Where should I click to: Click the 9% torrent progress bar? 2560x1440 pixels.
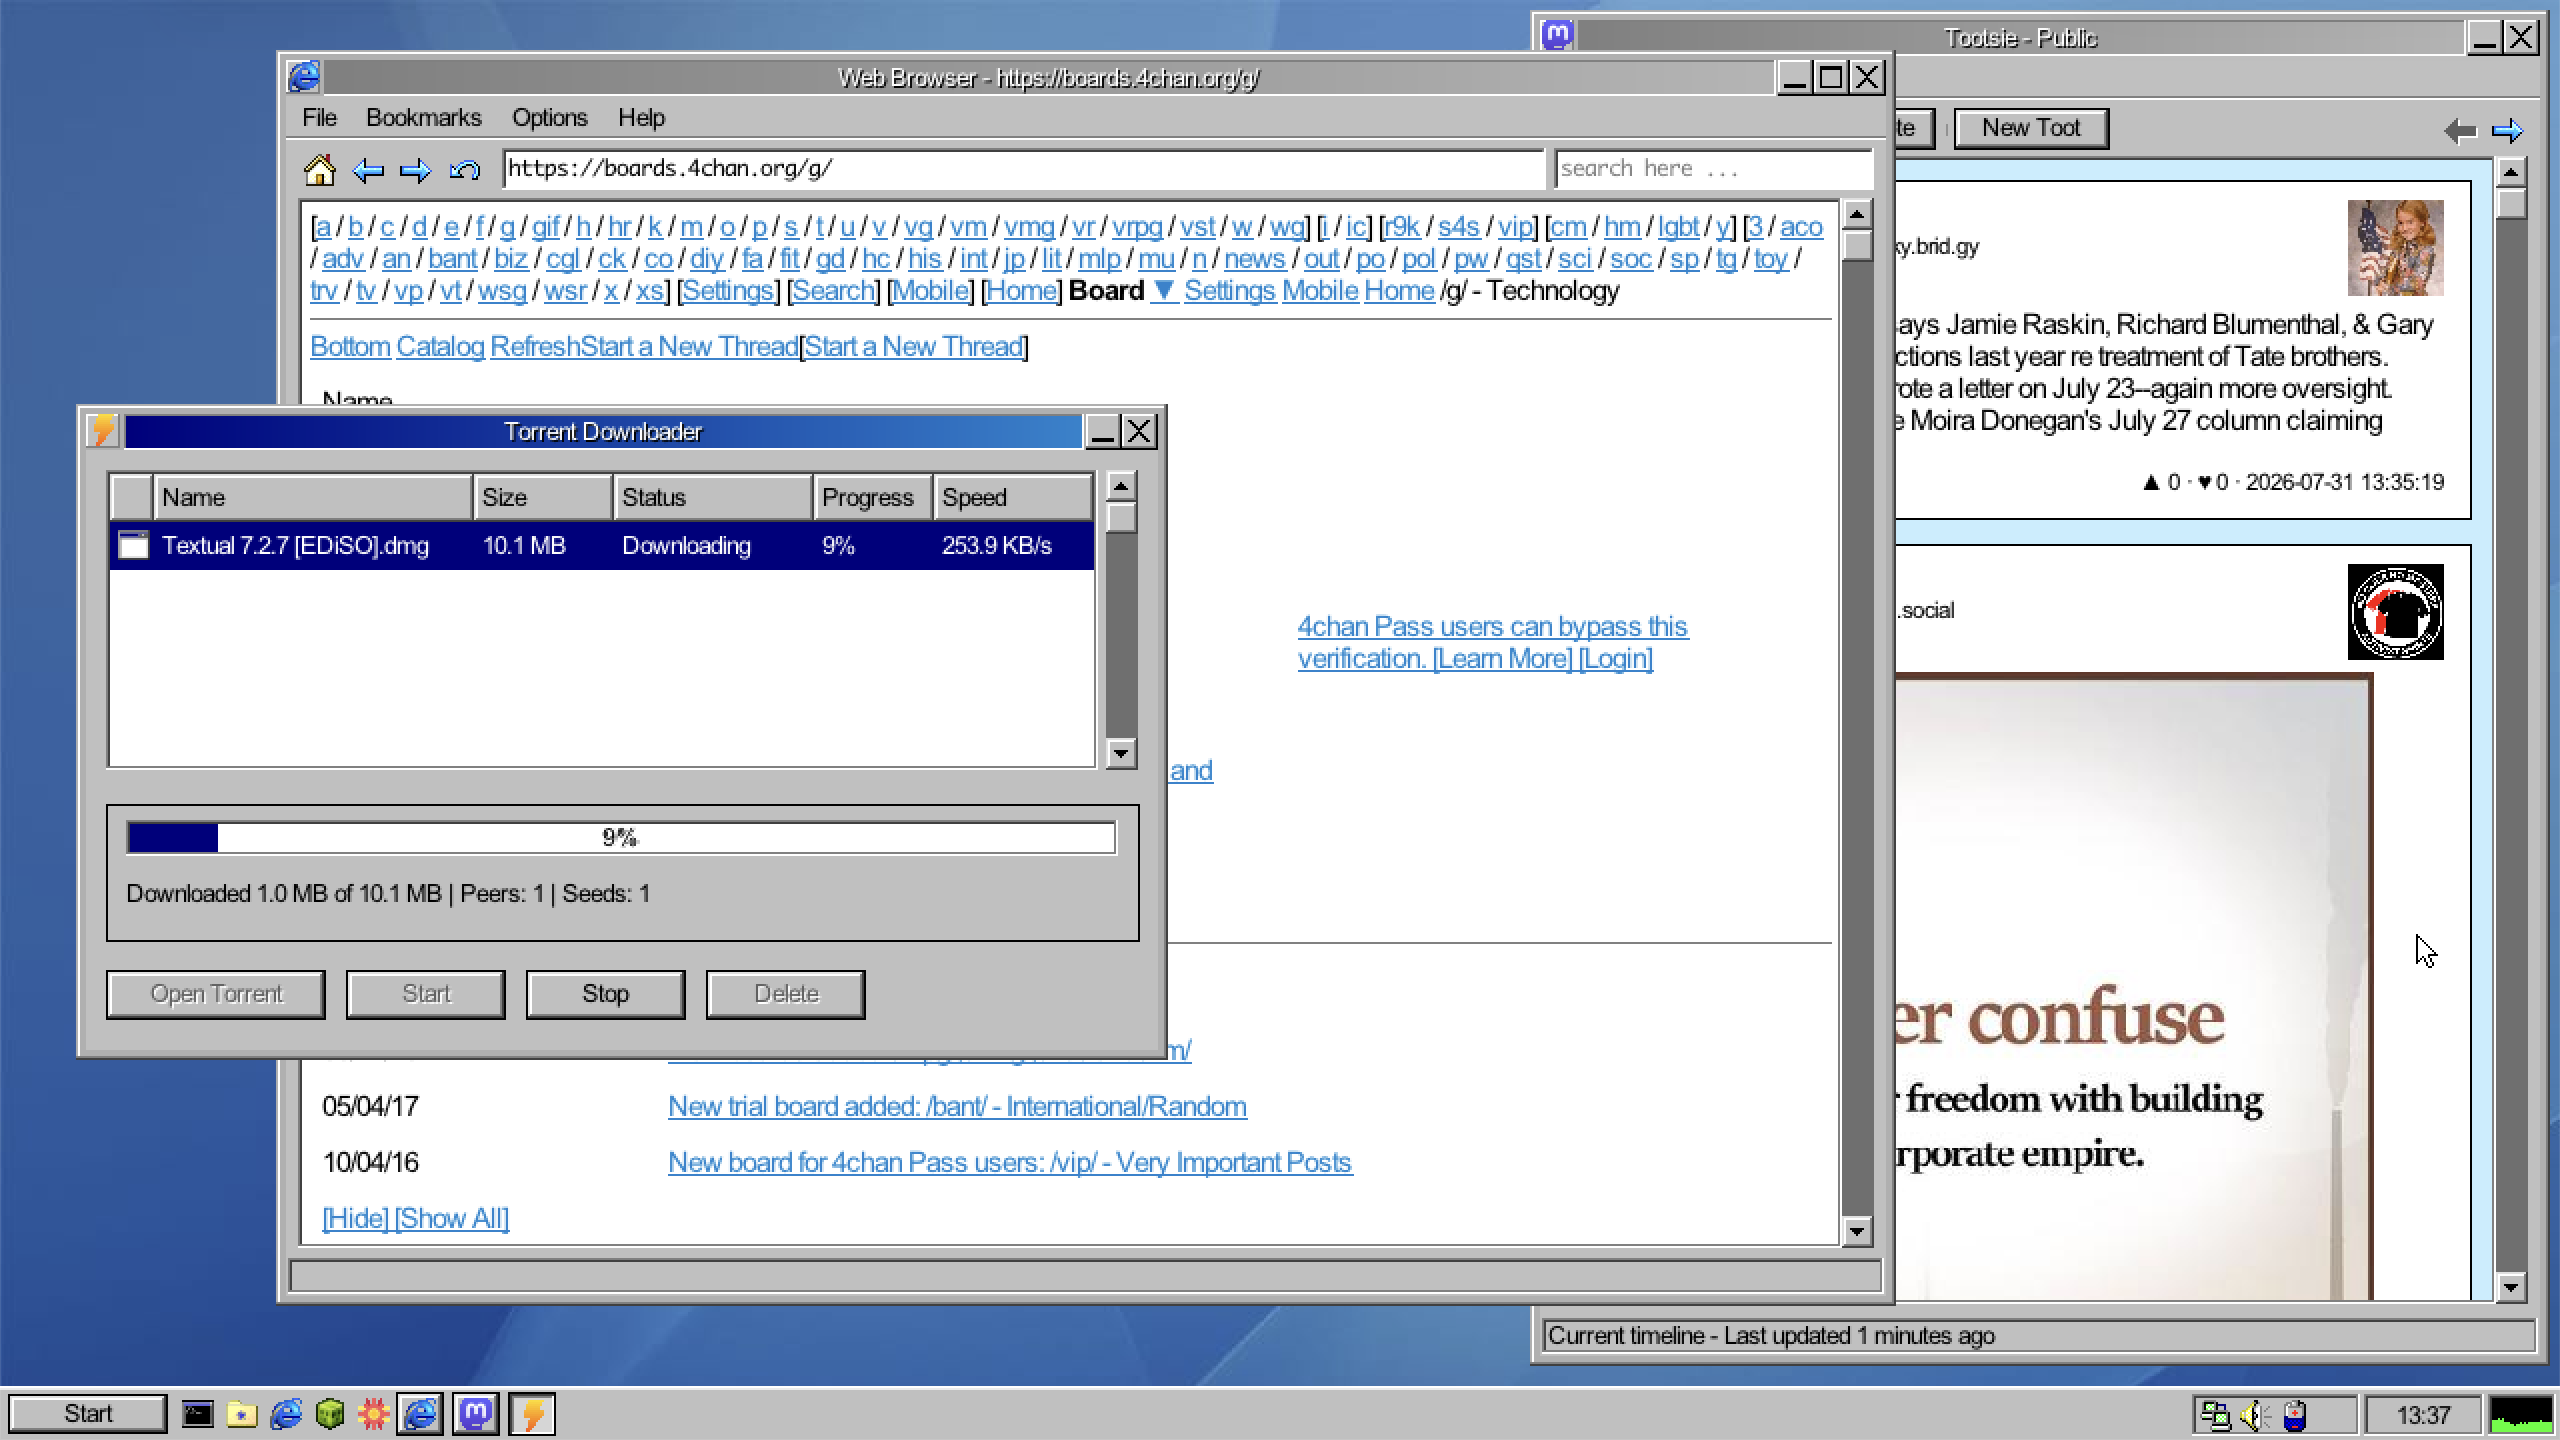[x=621, y=837]
